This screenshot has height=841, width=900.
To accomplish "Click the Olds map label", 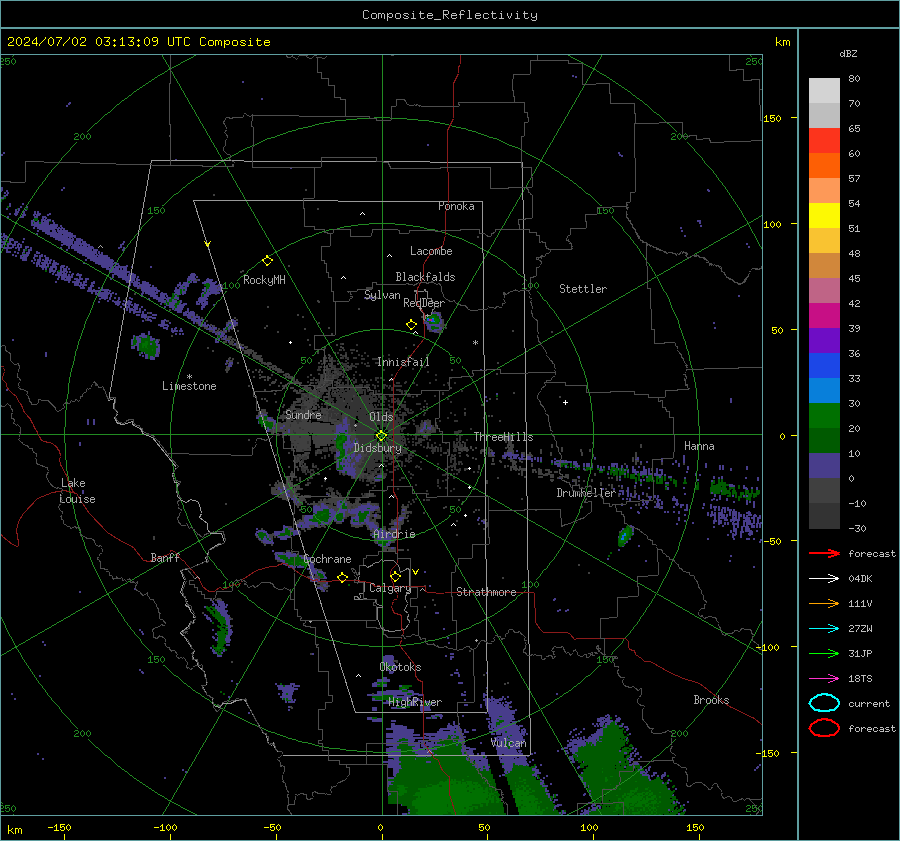I will click(x=381, y=417).
